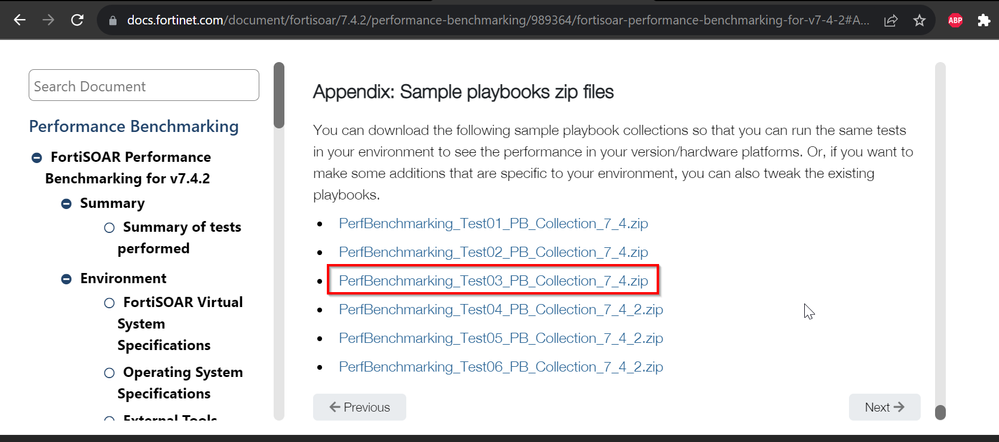The width and height of the screenshot is (999, 442).
Task: Click the browser back arrow
Action: point(14,20)
